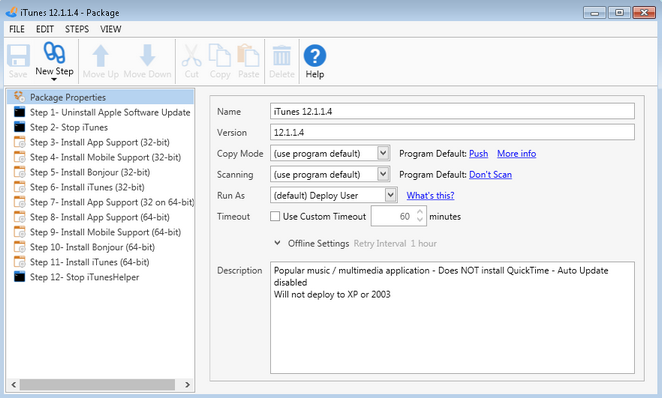Select the Package Properties row label
662x398 pixels.
click(68, 97)
